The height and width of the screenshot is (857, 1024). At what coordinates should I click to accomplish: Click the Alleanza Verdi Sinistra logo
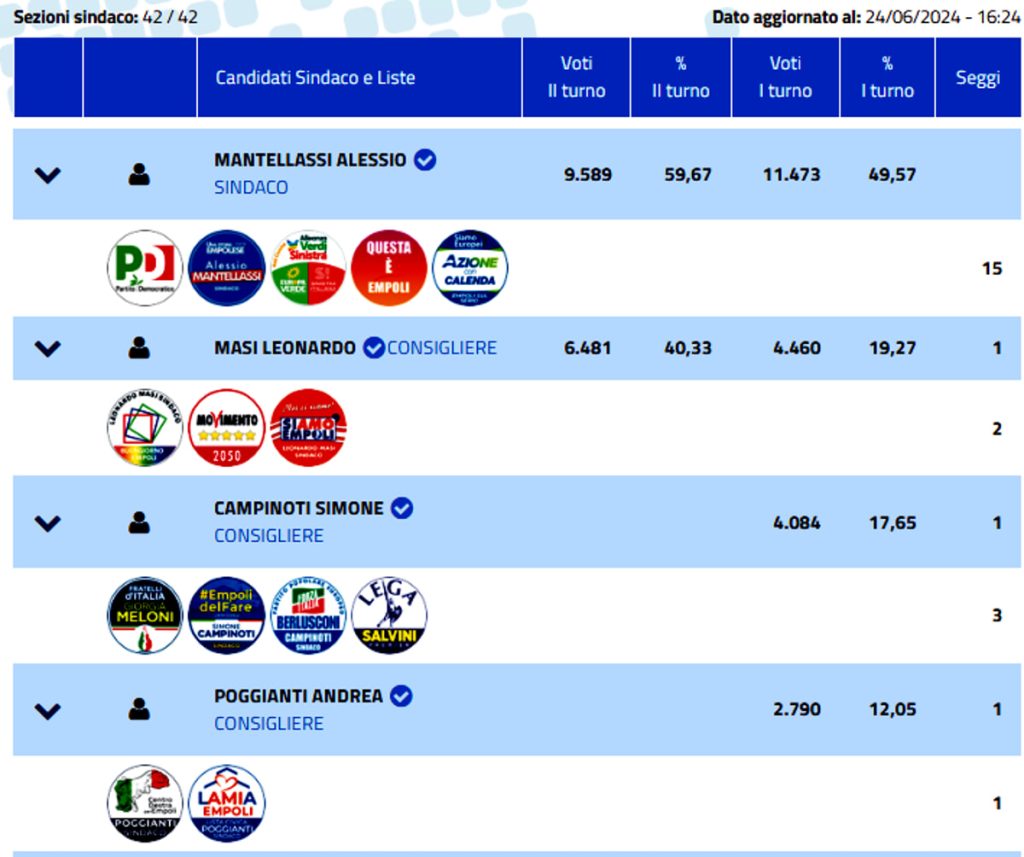[x=308, y=268]
